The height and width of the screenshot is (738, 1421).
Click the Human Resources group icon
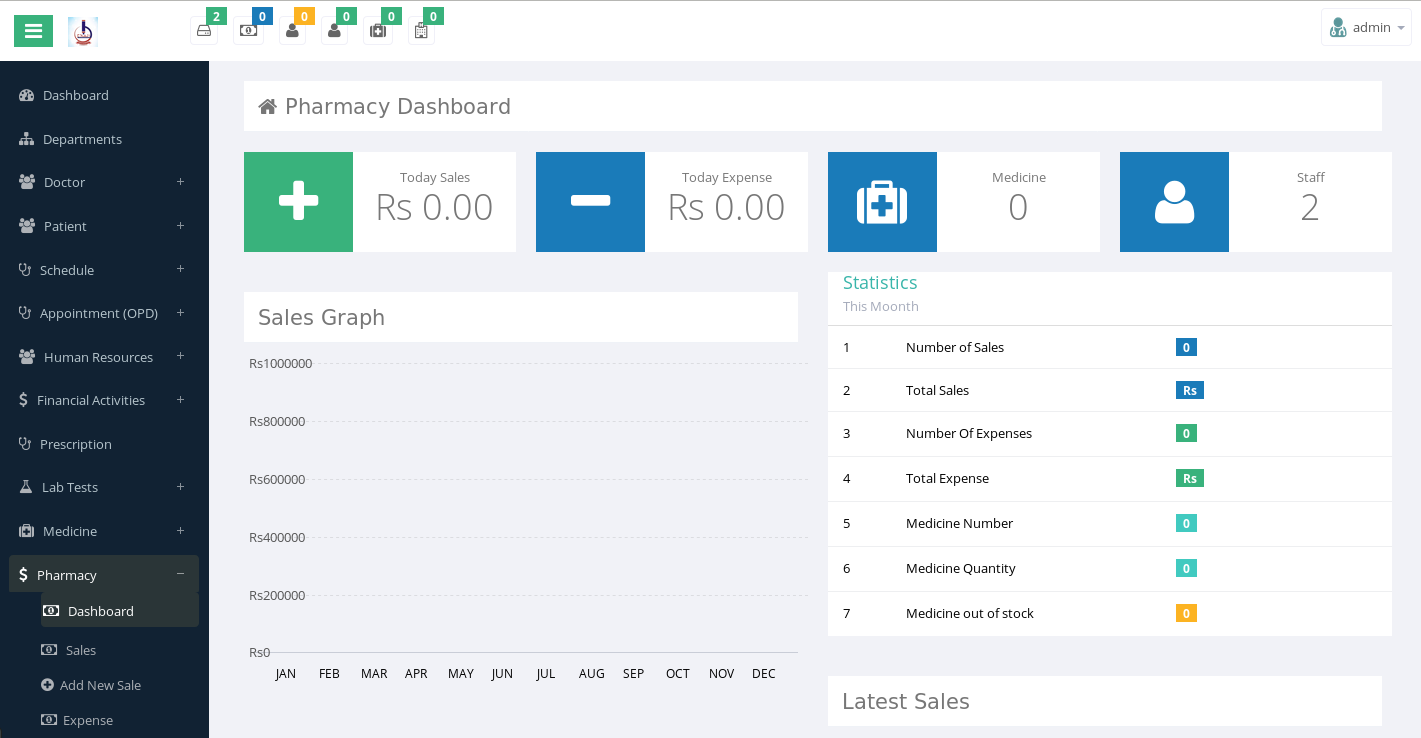[x=27, y=357]
